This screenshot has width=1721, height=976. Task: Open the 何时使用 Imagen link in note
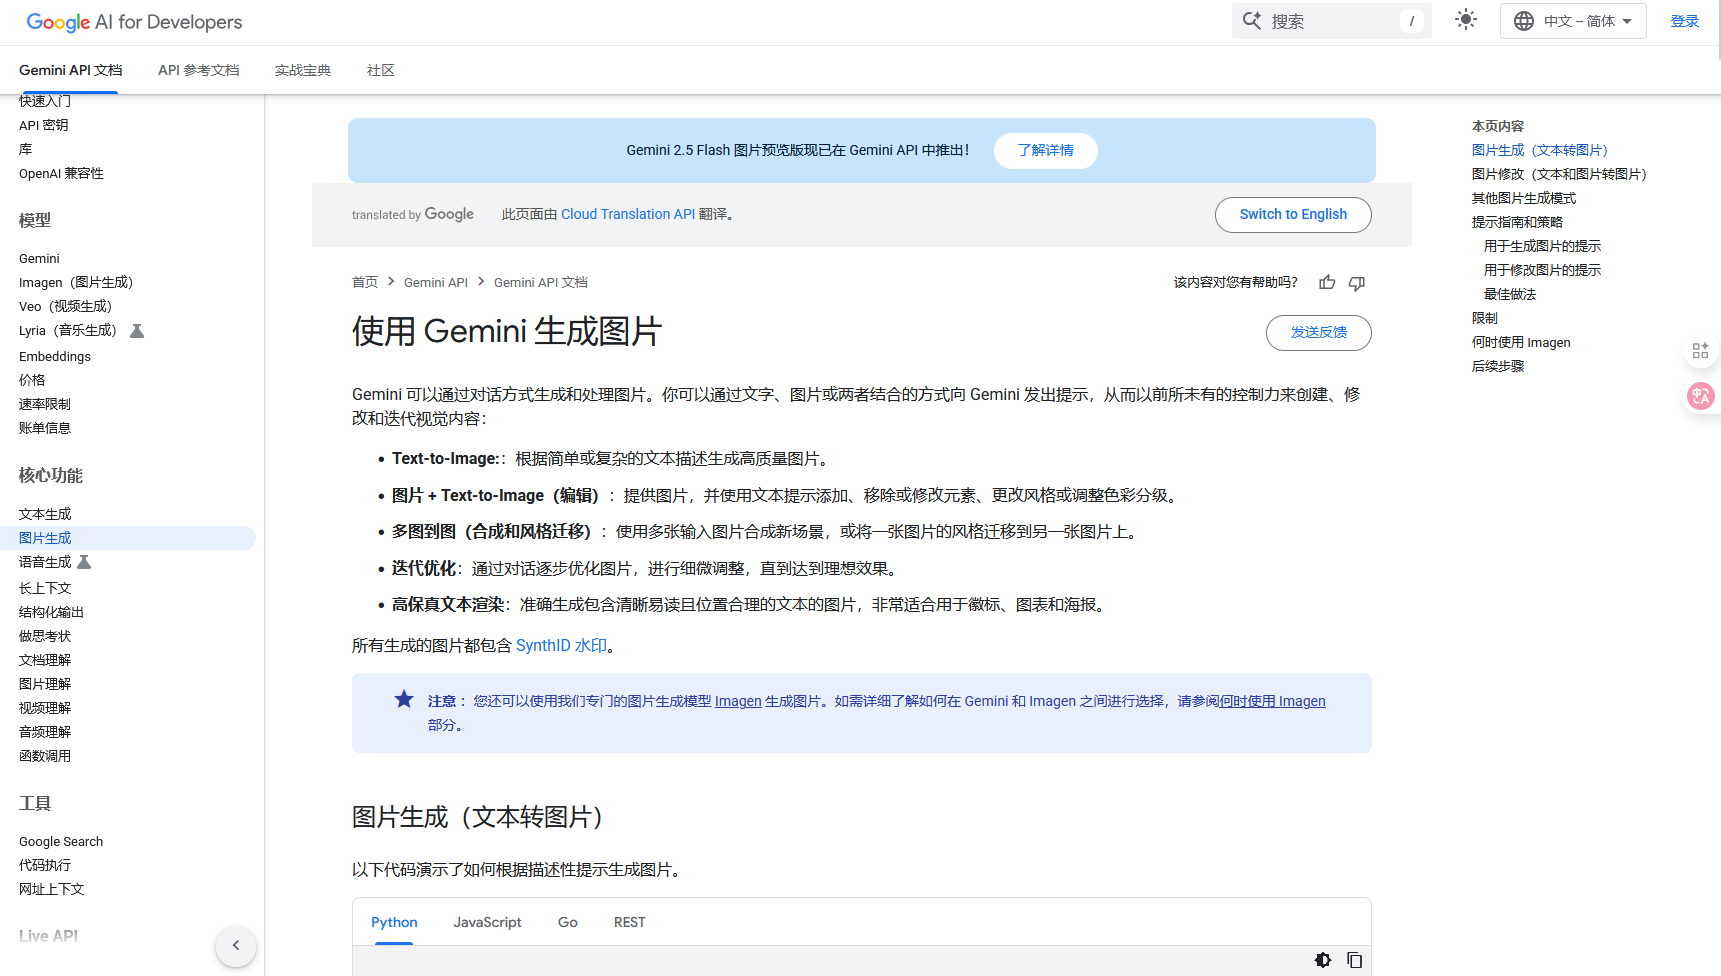coord(1273,701)
